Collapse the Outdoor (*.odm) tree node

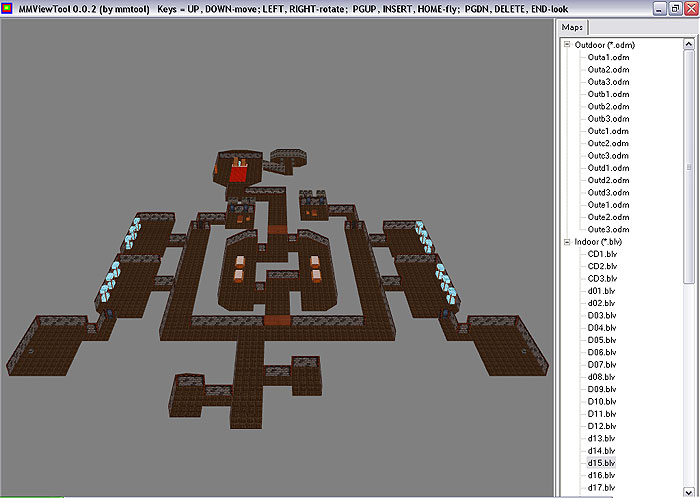pos(567,44)
